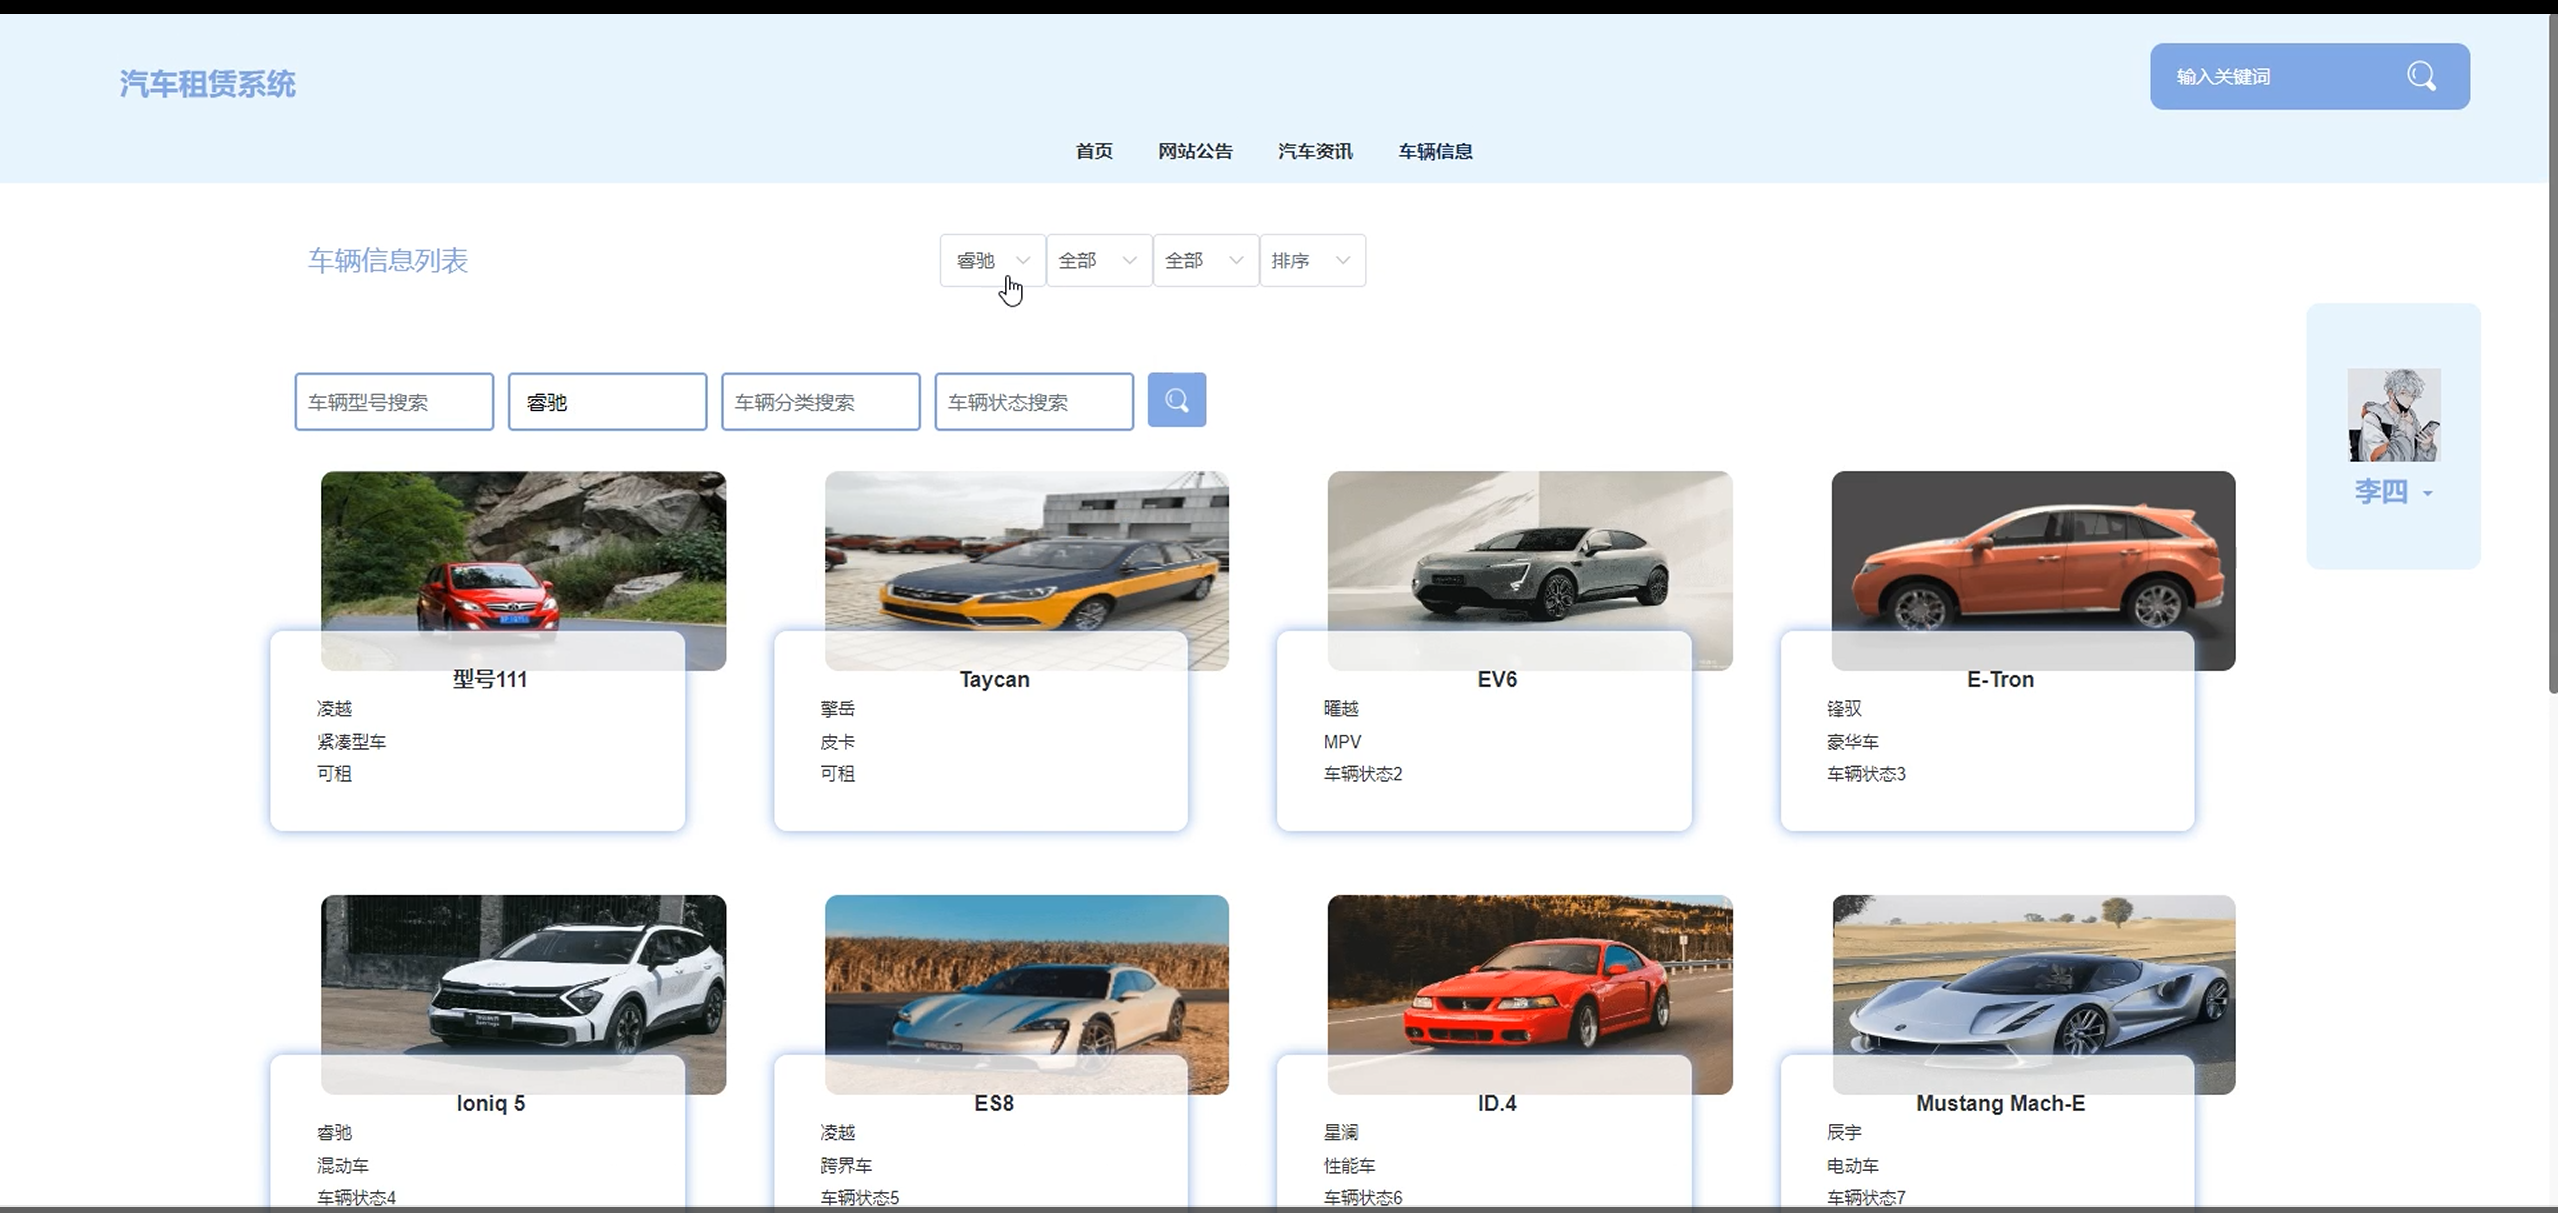Click the 车辆信息列表 heading
The height and width of the screenshot is (1213, 2558).
(x=388, y=261)
